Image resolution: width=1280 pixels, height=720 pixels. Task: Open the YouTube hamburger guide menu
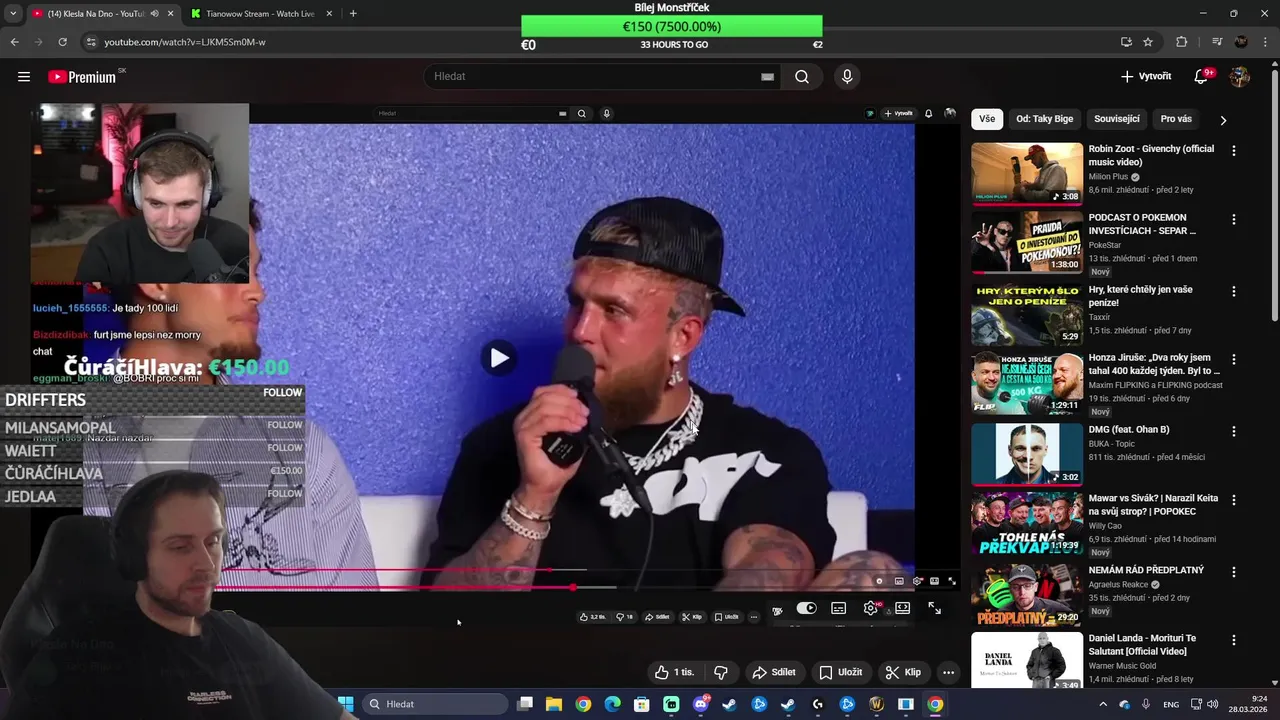coord(24,77)
